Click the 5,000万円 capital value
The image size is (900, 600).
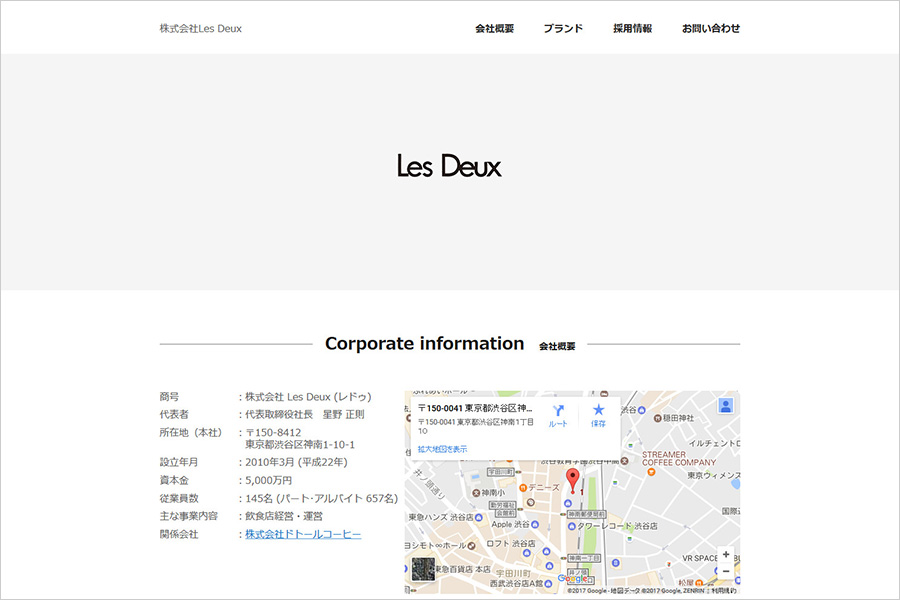[269, 480]
